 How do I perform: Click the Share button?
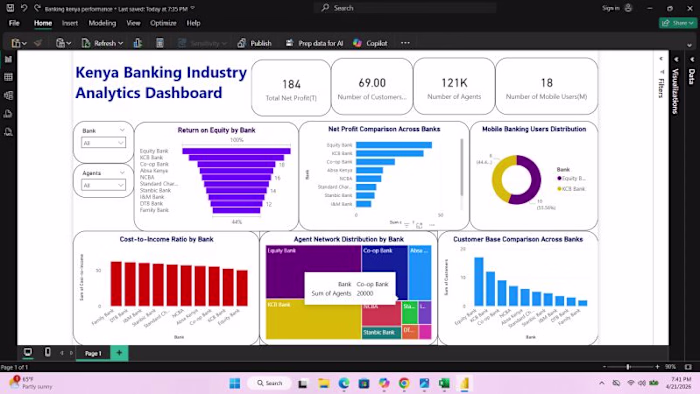(677, 23)
